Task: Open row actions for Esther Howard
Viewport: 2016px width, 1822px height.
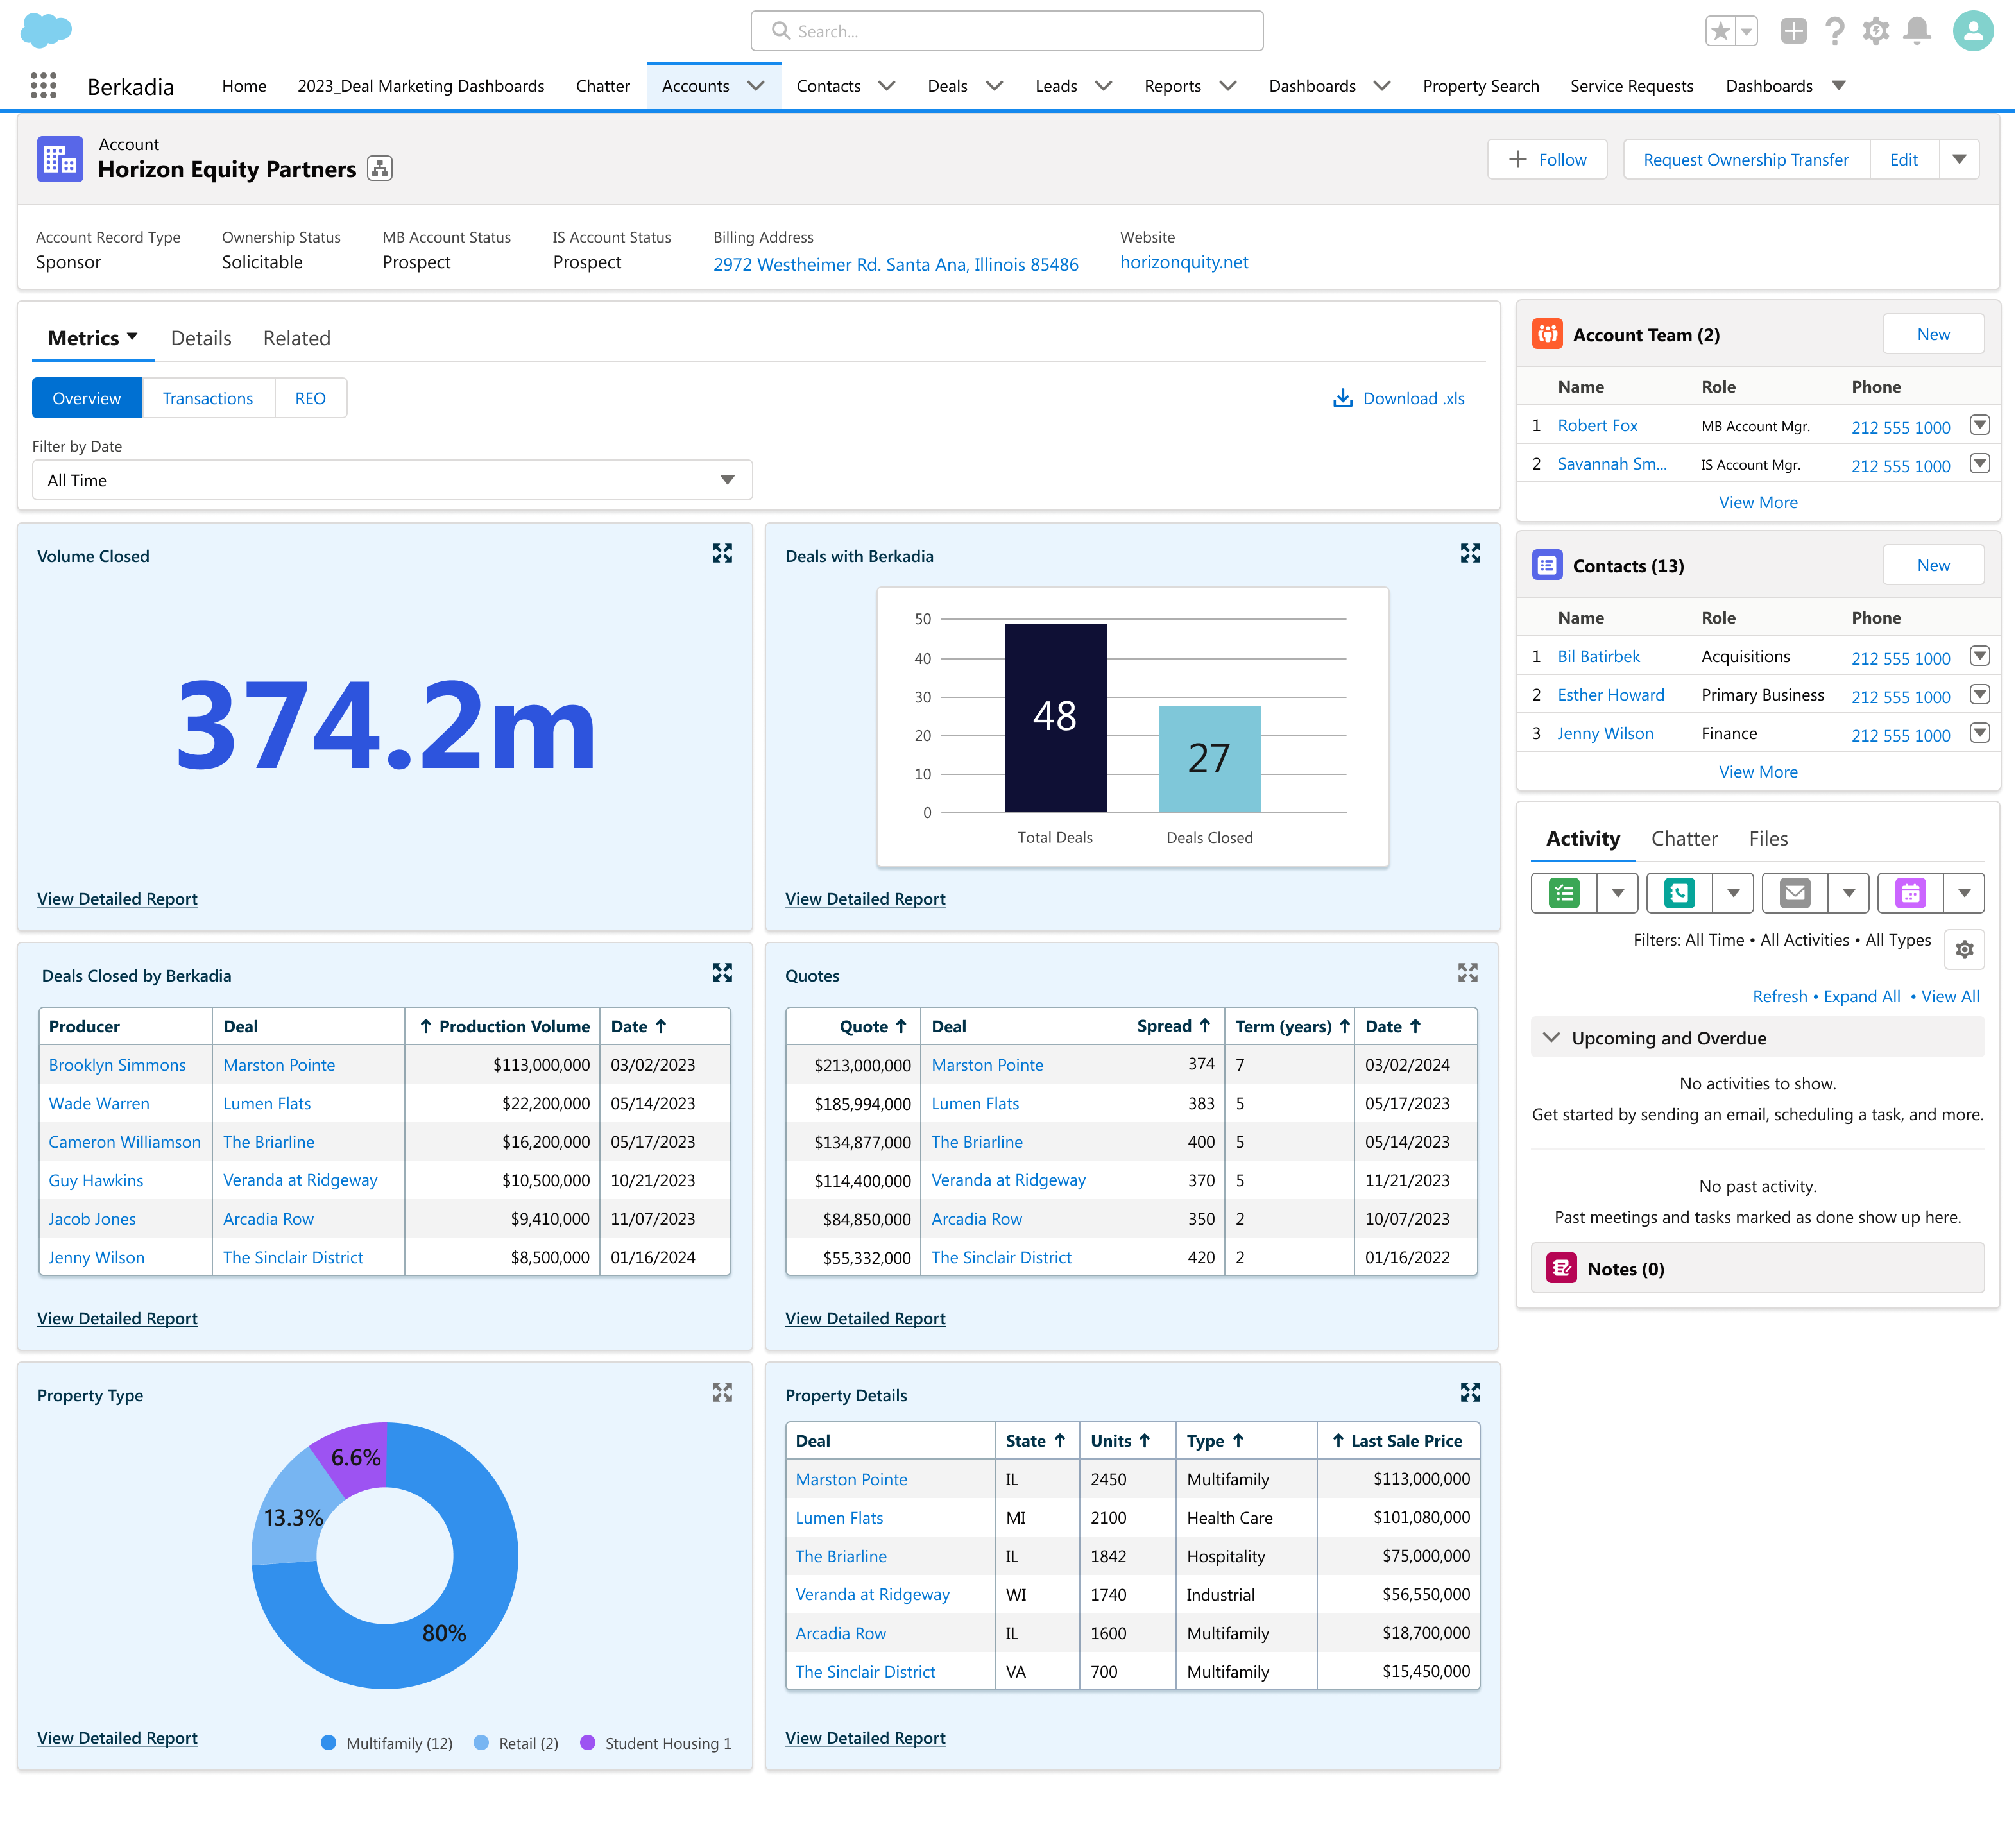Action: pos(1979,694)
